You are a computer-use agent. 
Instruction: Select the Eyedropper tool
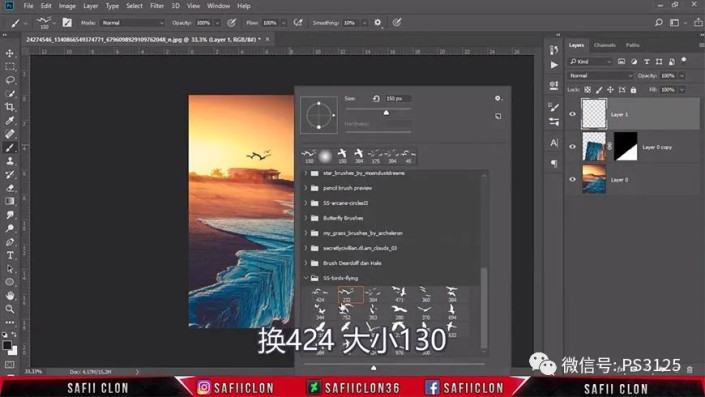click(9, 120)
